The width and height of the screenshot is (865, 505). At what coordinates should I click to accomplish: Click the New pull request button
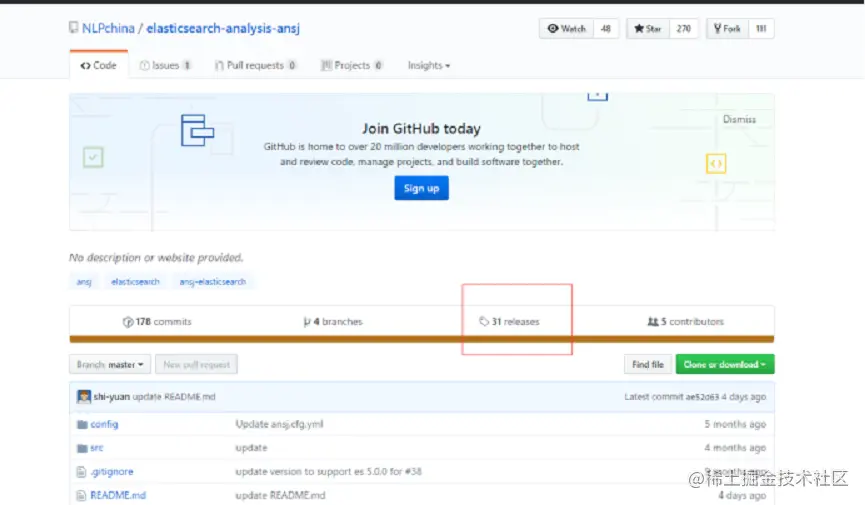point(196,364)
